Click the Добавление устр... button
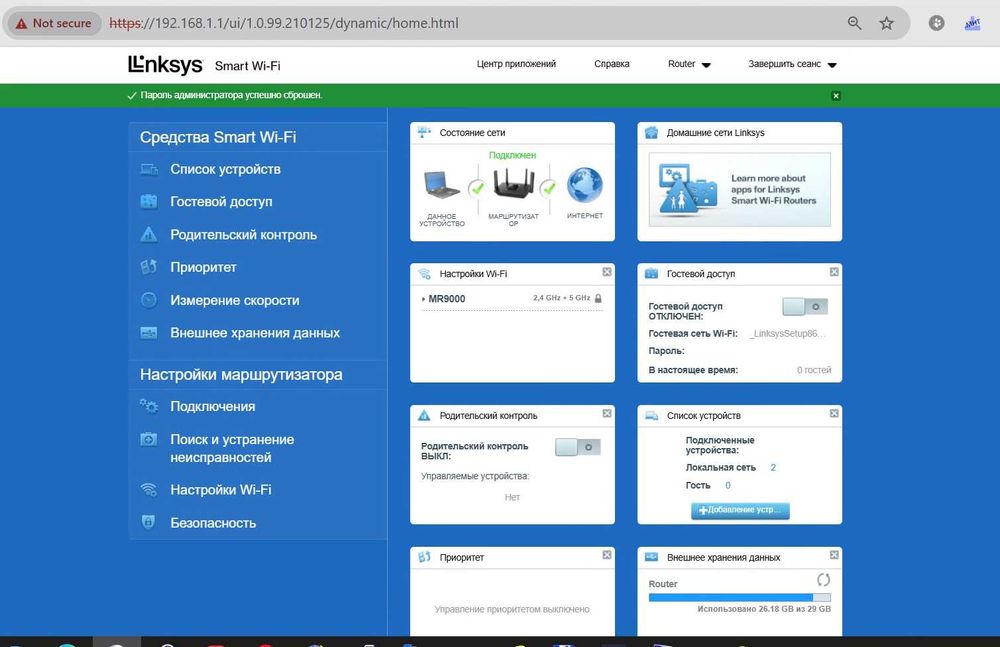The width and height of the screenshot is (1000, 647). point(740,510)
